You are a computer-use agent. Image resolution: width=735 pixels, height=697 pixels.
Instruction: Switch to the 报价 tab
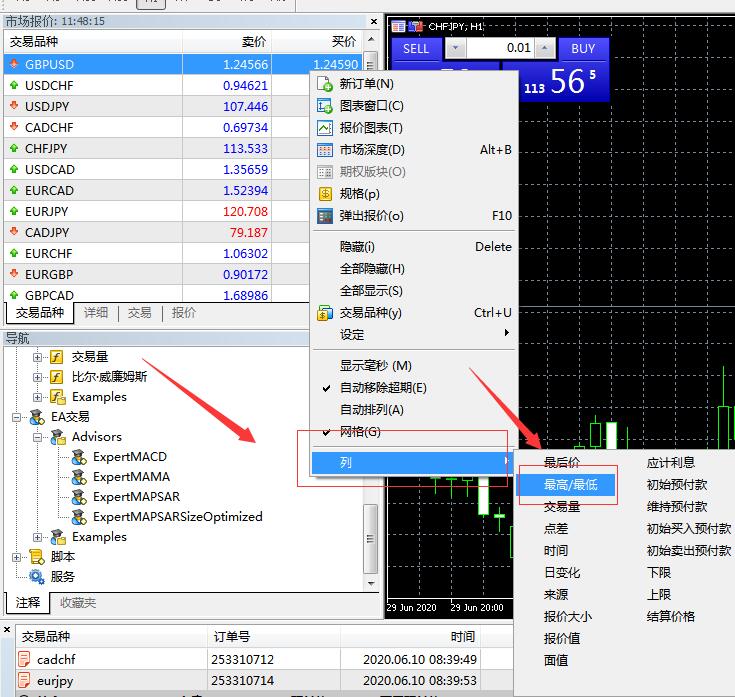[184, 313]
